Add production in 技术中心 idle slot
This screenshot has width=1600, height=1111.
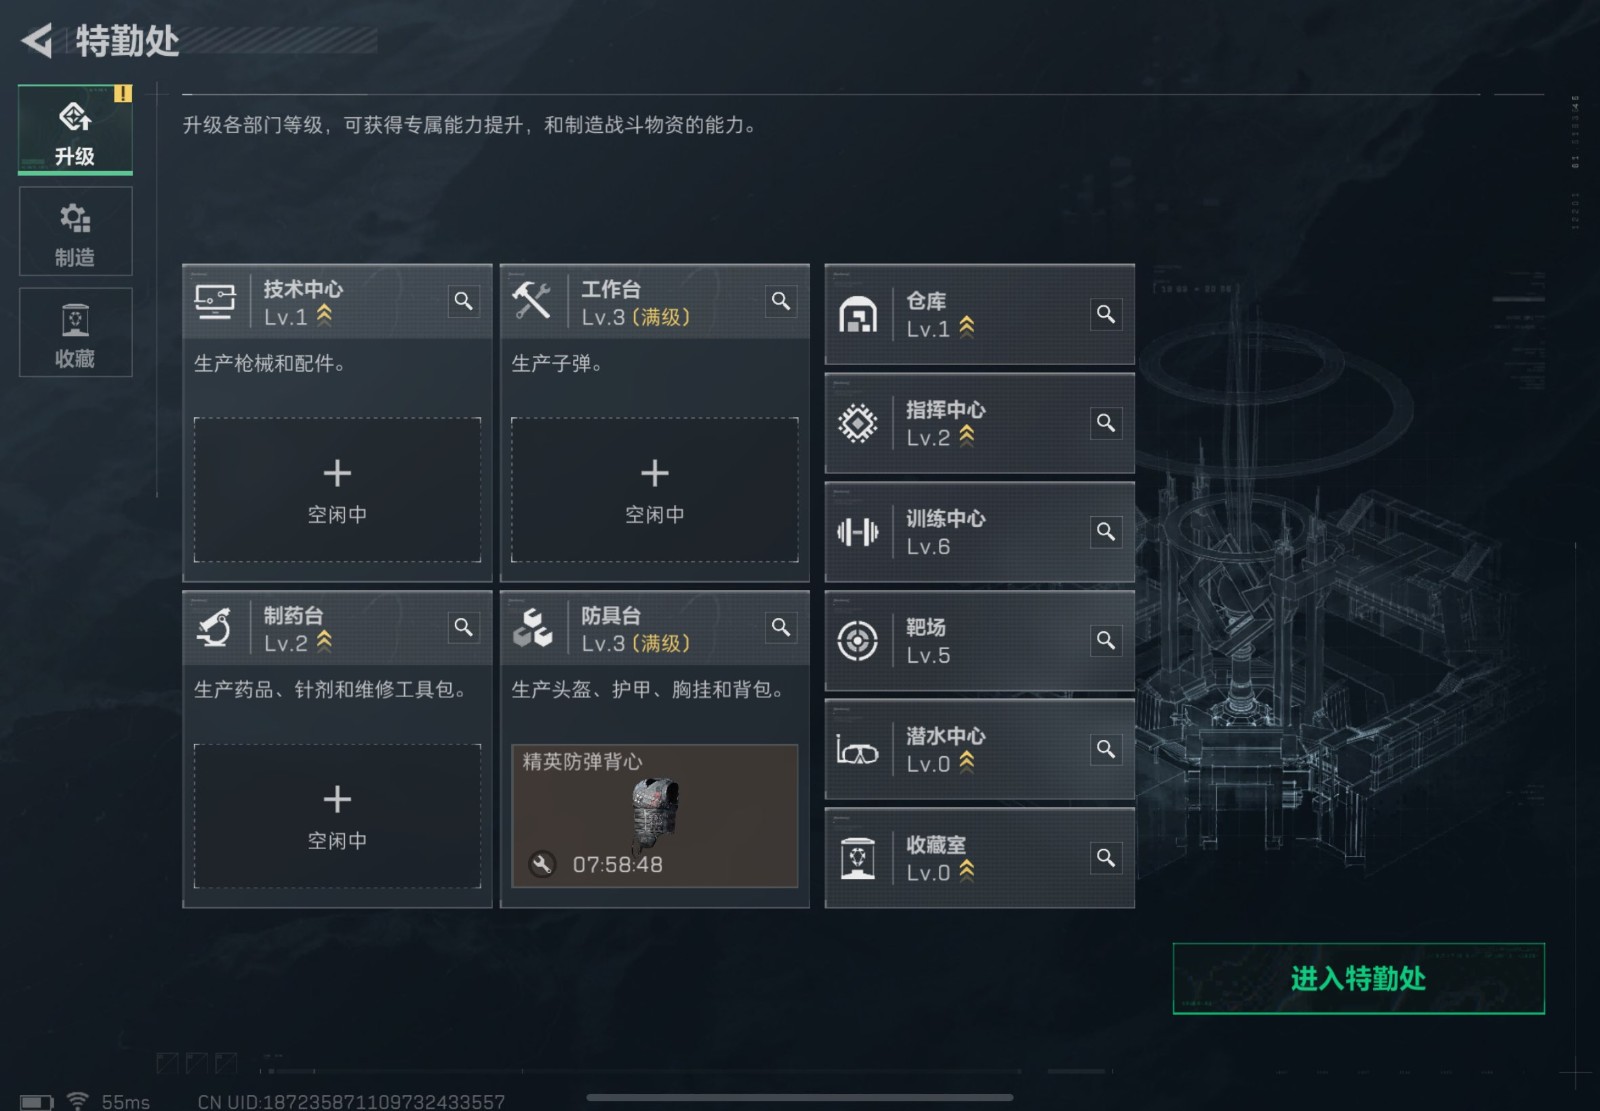pyautogui.click(x=337, y=490)
